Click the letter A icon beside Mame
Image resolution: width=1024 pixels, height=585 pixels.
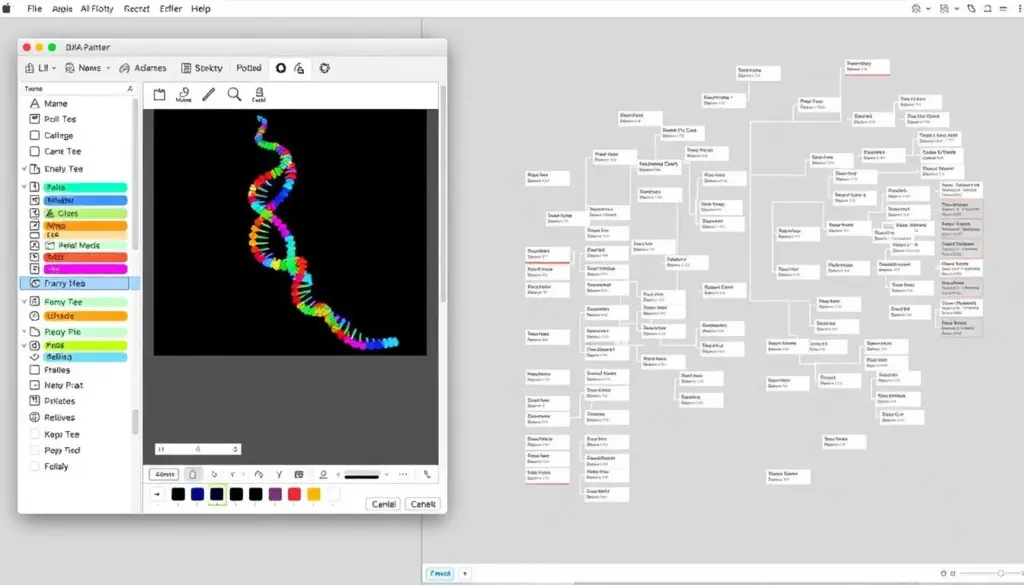click(x=35, y=103)
